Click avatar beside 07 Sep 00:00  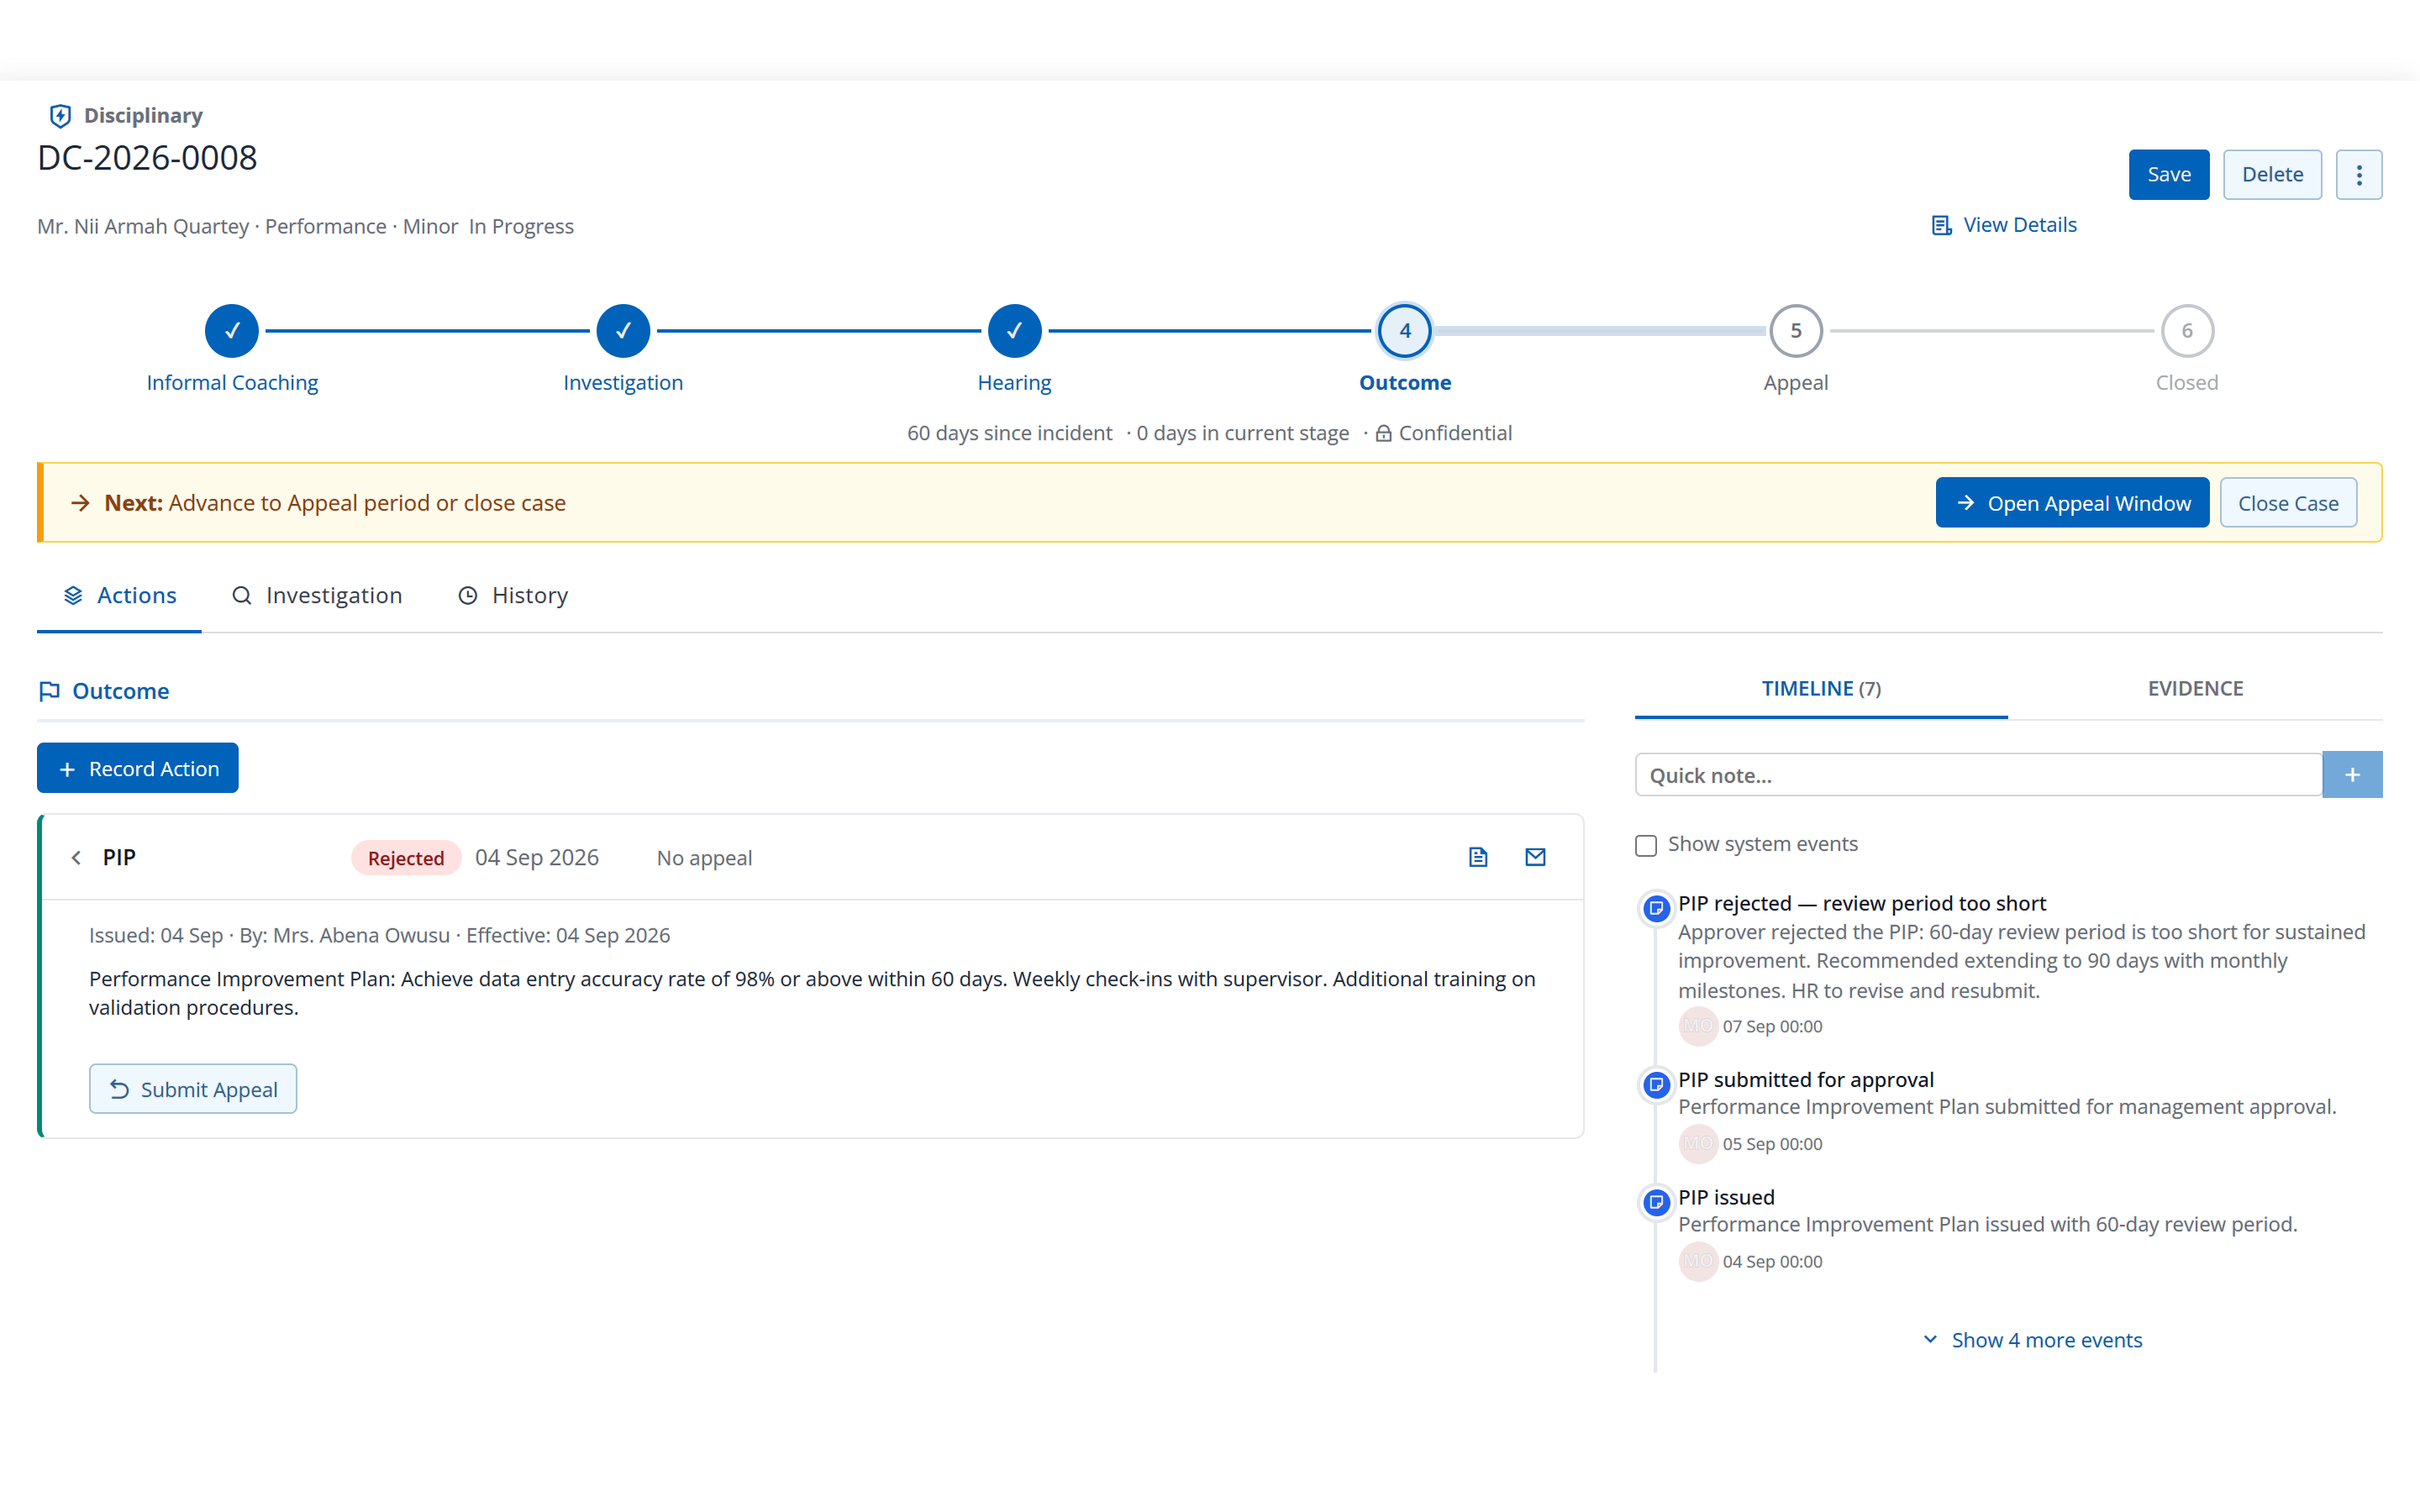click(1697, 1026)
